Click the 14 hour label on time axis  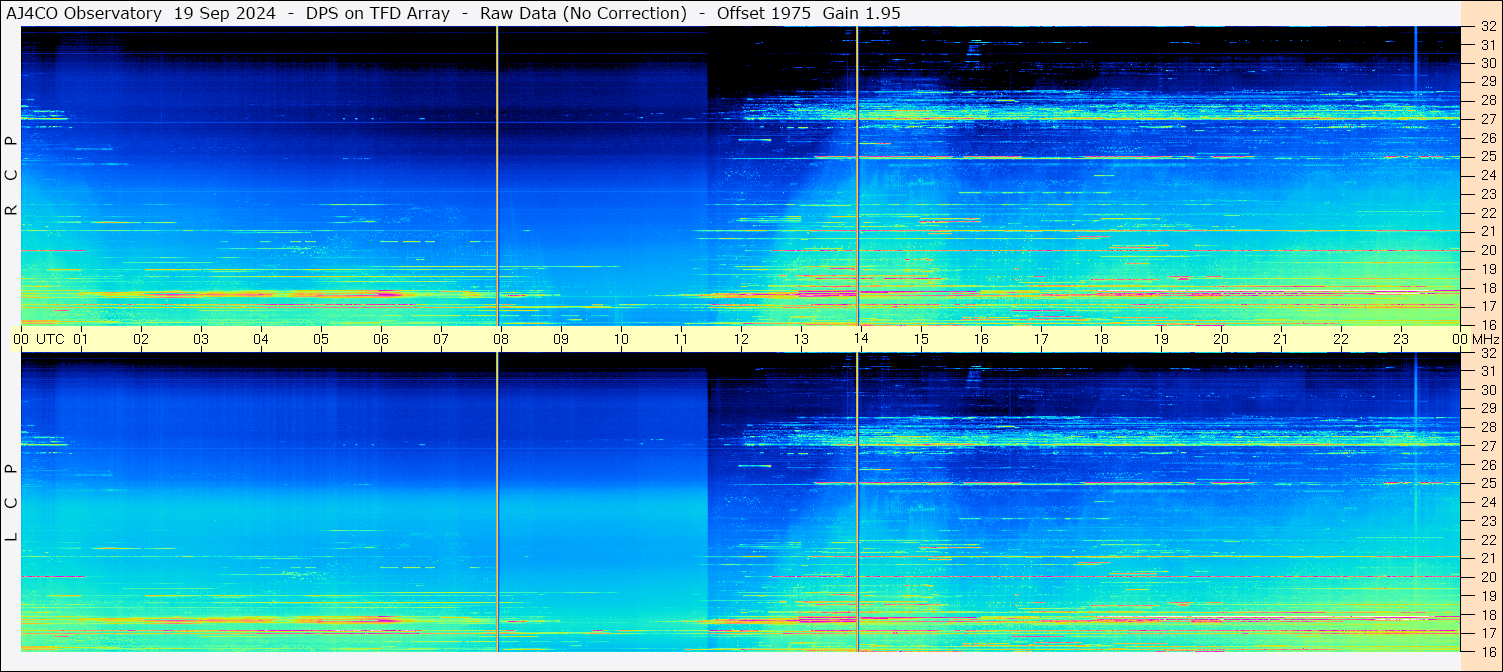pos(861,339)
